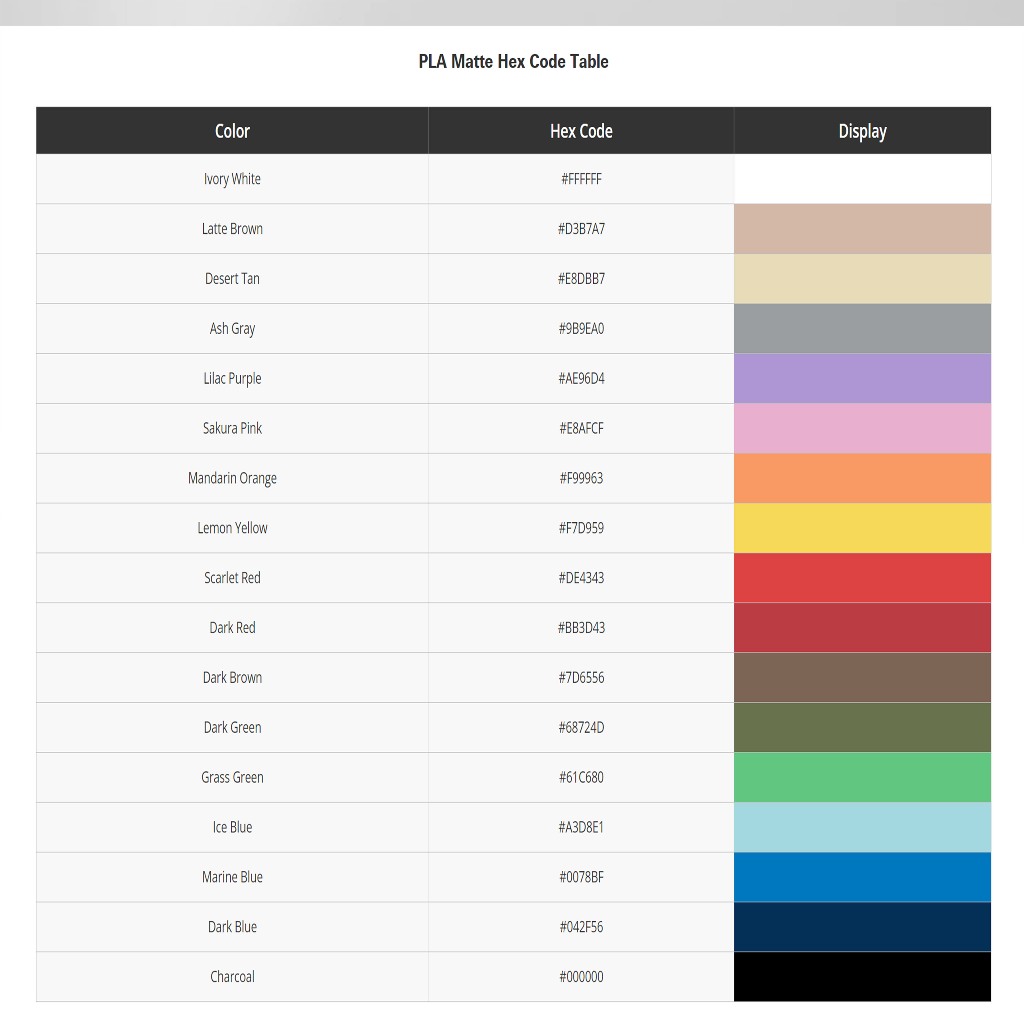Pick the Mandarin Orange swatch
Image resolution: width=1024 pixels, height=1024 pixels.
pos(862,478)
